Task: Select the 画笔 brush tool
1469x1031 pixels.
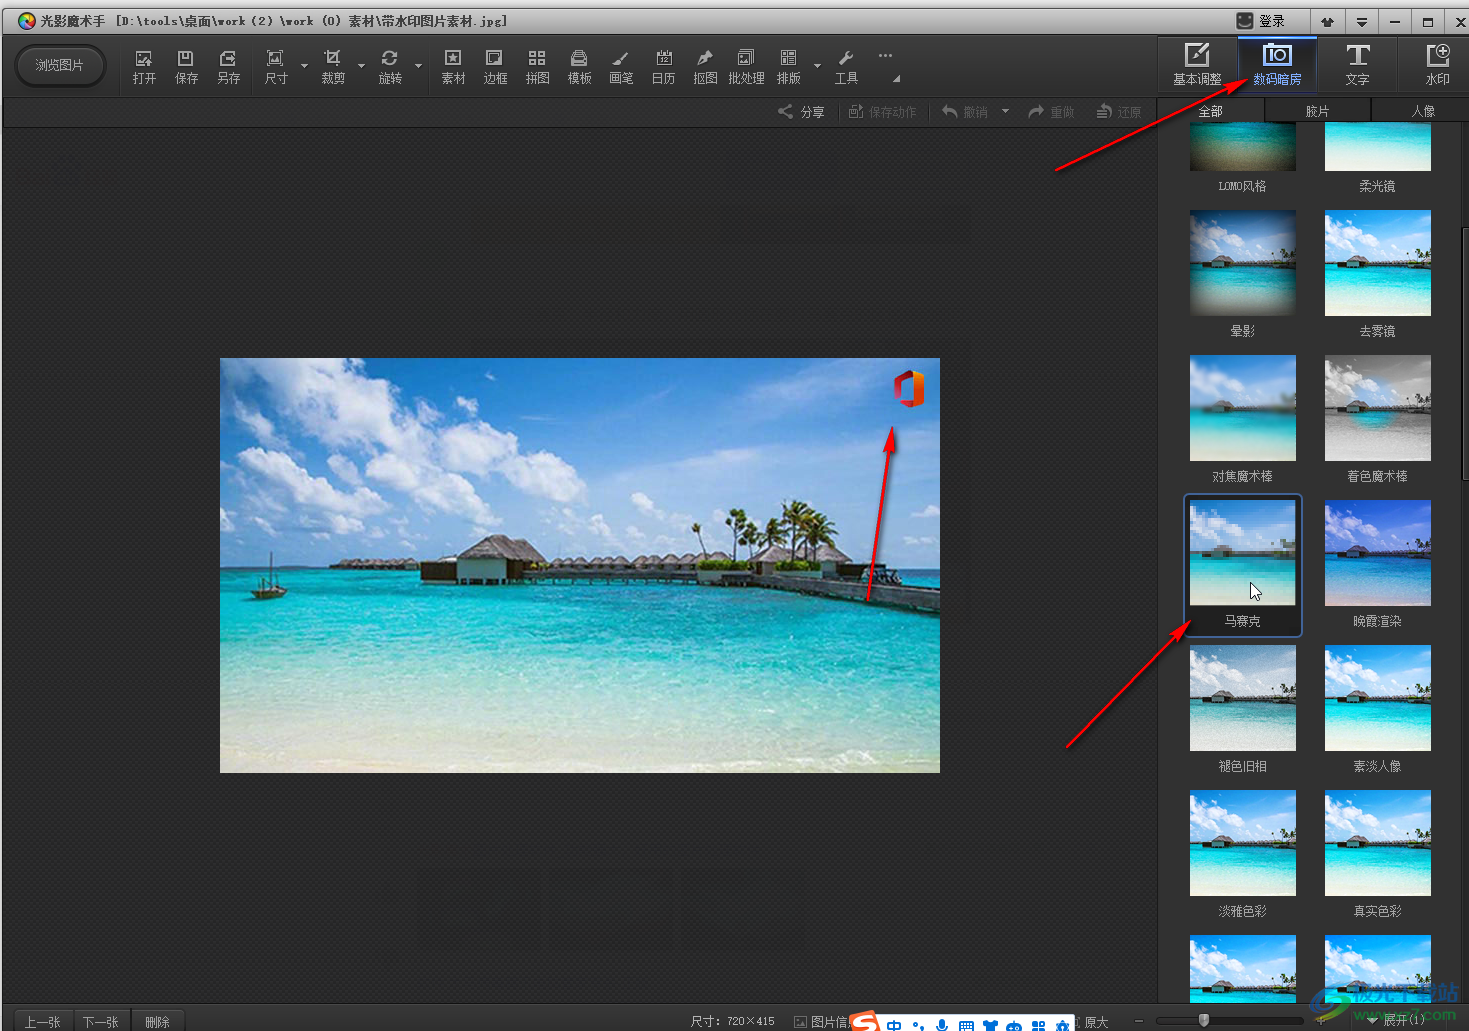Action: [x=621, y=66]
